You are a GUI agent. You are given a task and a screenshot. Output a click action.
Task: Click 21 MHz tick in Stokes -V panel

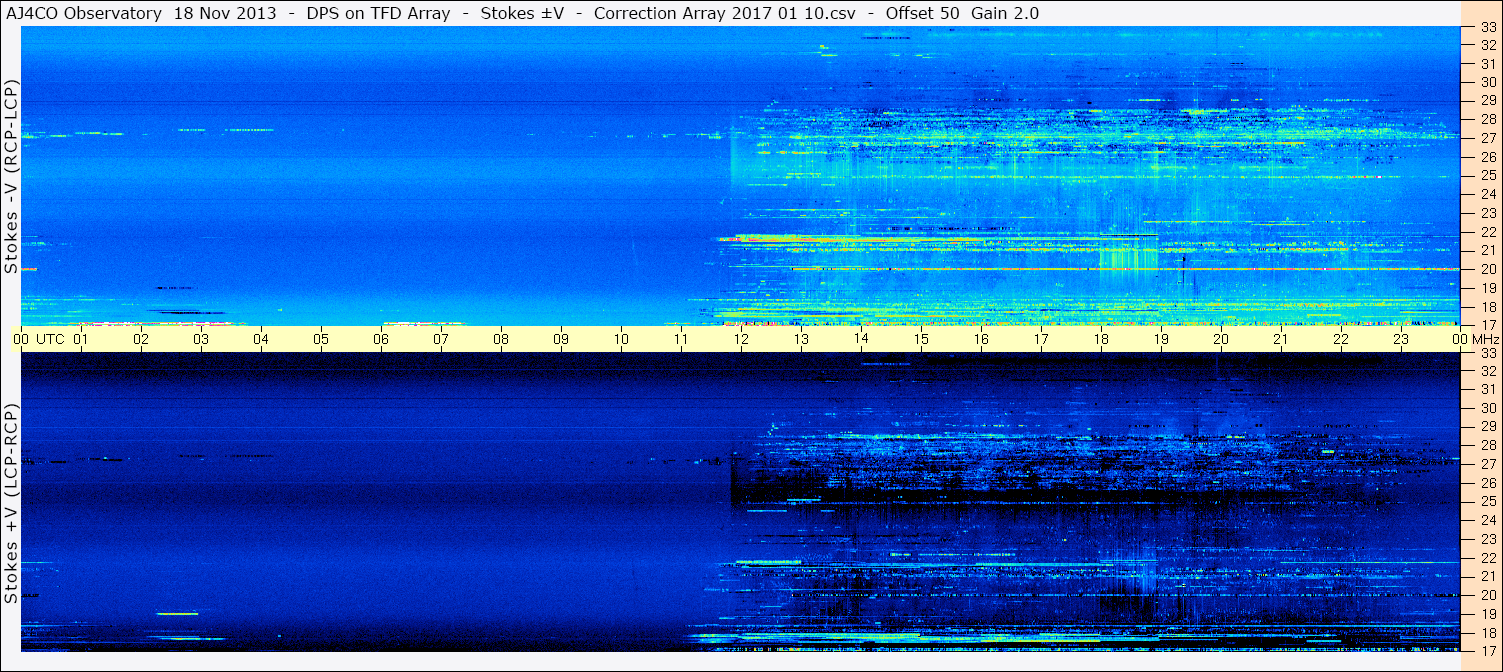[x=1488, y=250]
